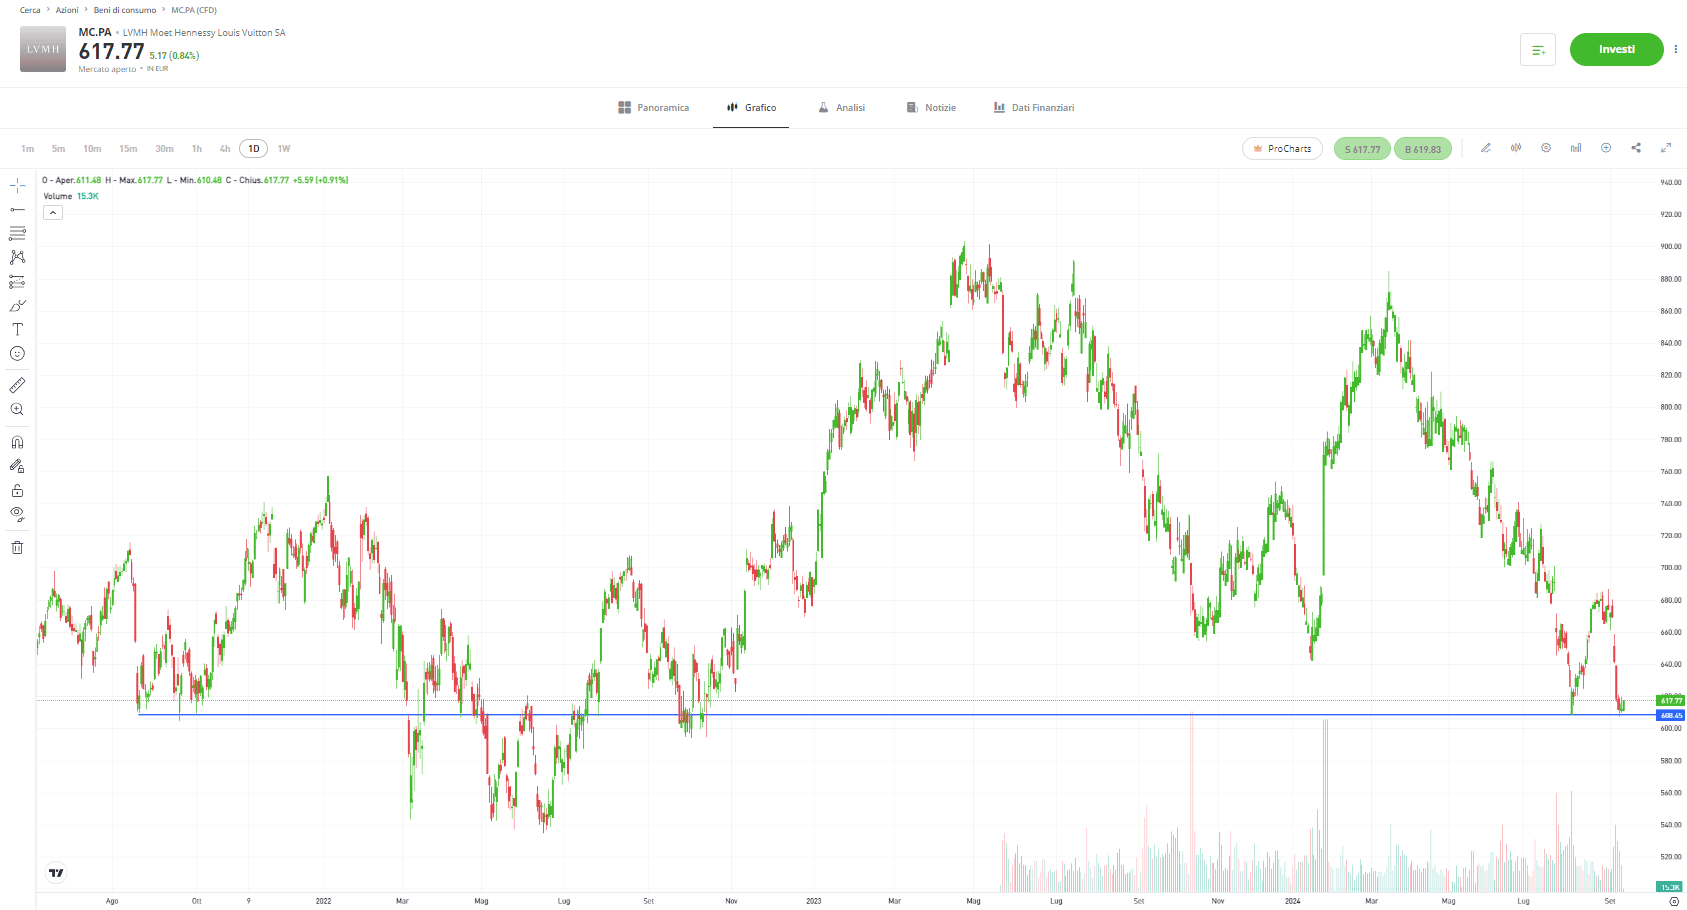Activate the zoom in tool
The height and width of the screenshot is (910, 1687).
(17, 409)
